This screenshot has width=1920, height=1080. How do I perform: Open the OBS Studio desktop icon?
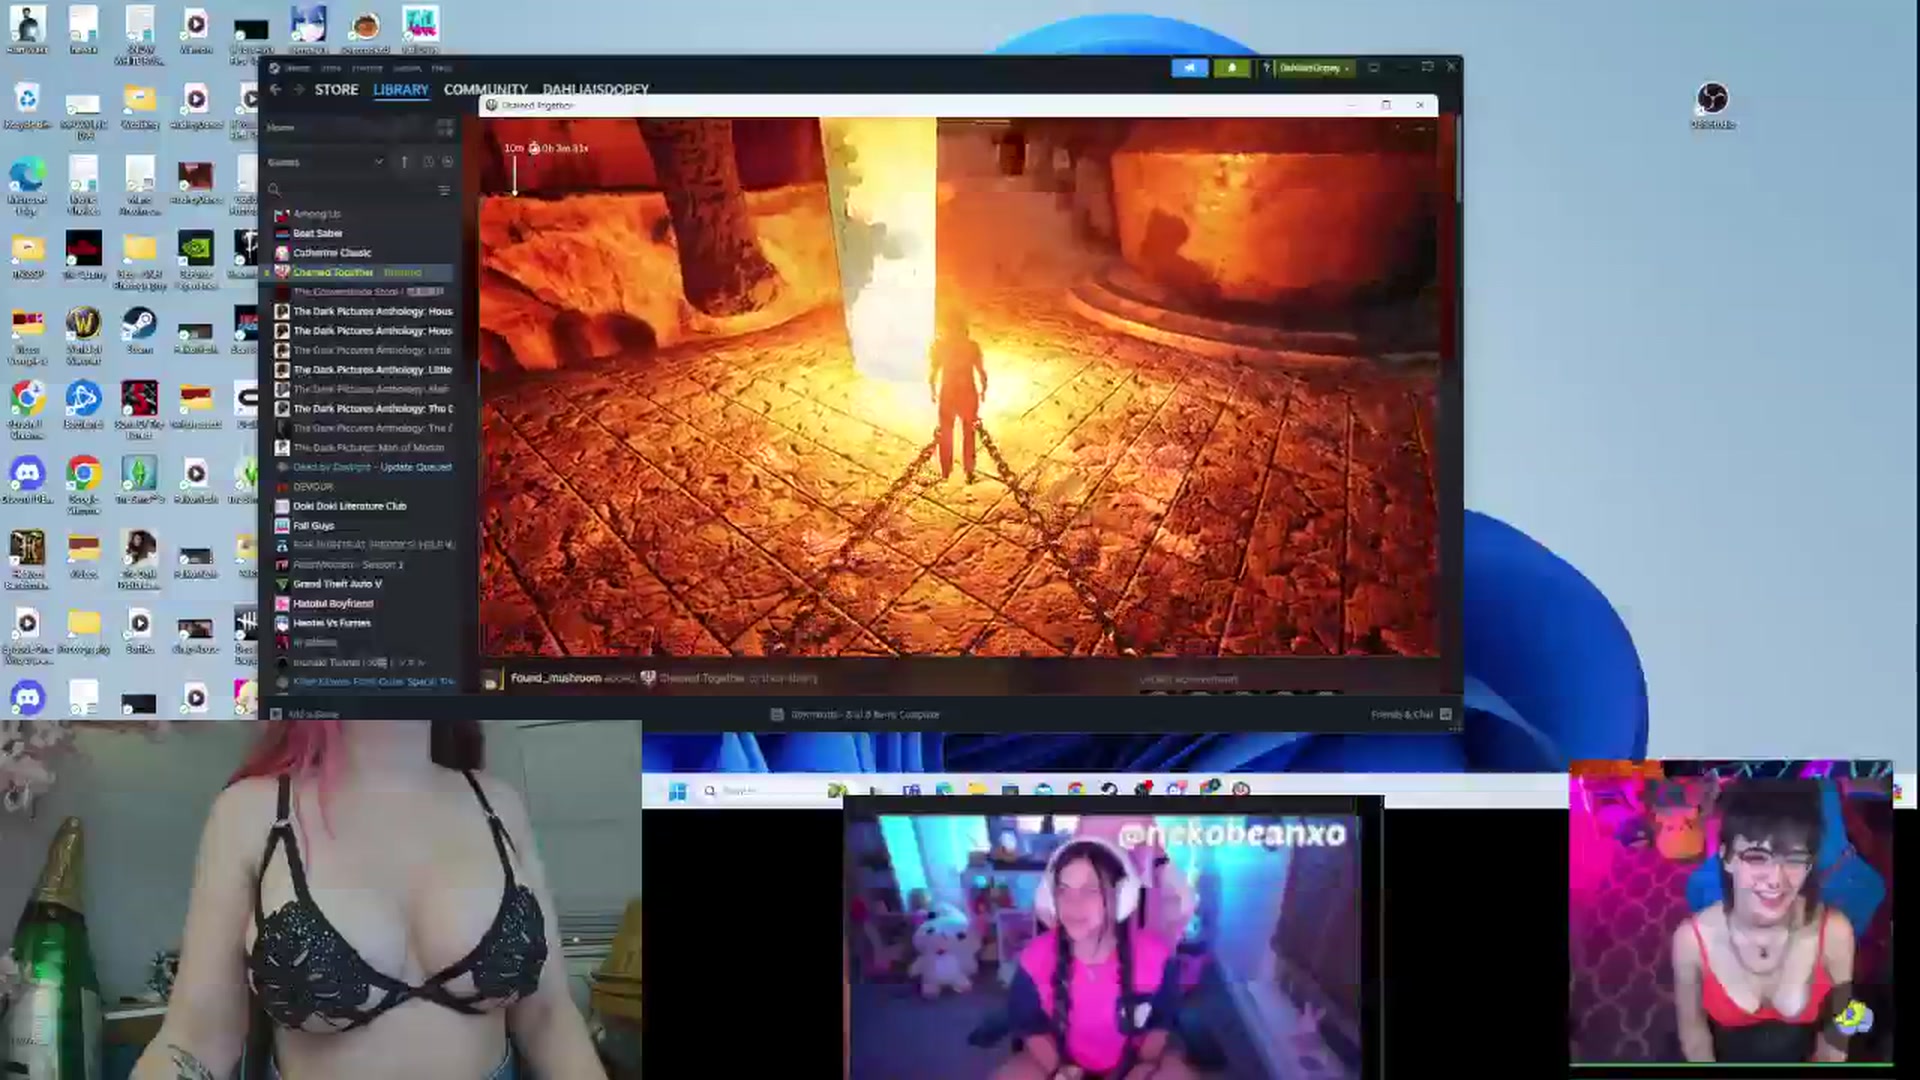point(1712,105)
